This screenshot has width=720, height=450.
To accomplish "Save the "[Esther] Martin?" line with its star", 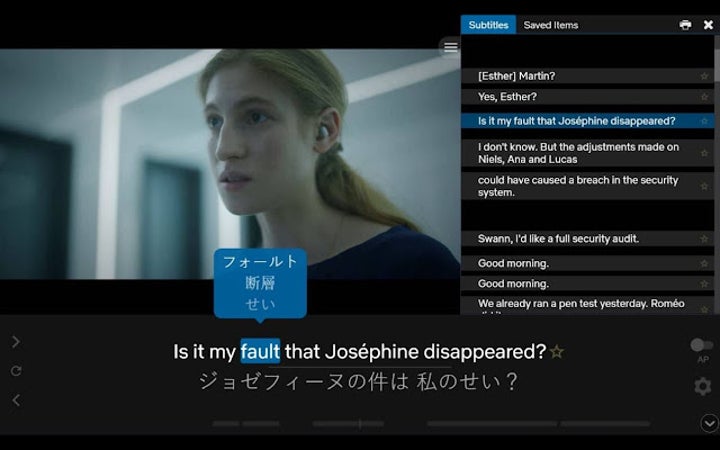I will pos(704,77).
